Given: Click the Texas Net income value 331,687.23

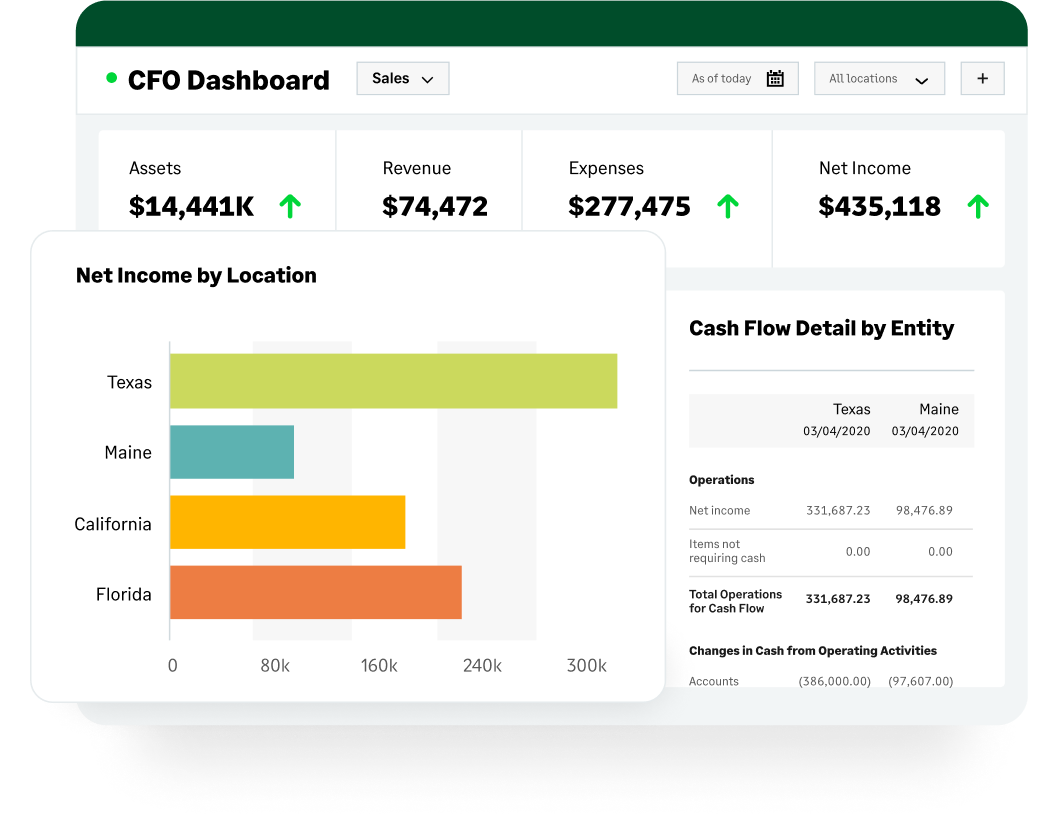Looking at the screenshot, I should 838,511.
